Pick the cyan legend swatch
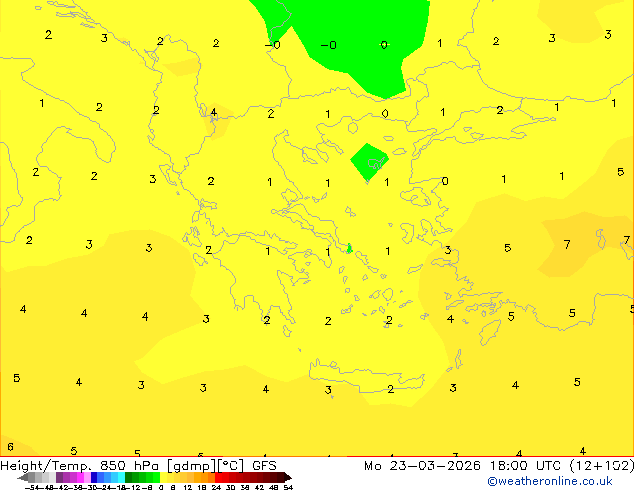 click(122, 478)
